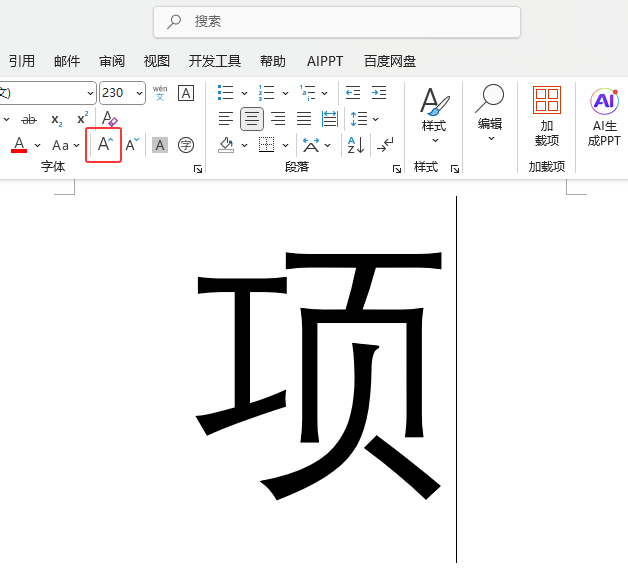Image resolution: width=628 pixels, height=585 pixels.
Task: Open font dialog launcher
Action: 198,169
